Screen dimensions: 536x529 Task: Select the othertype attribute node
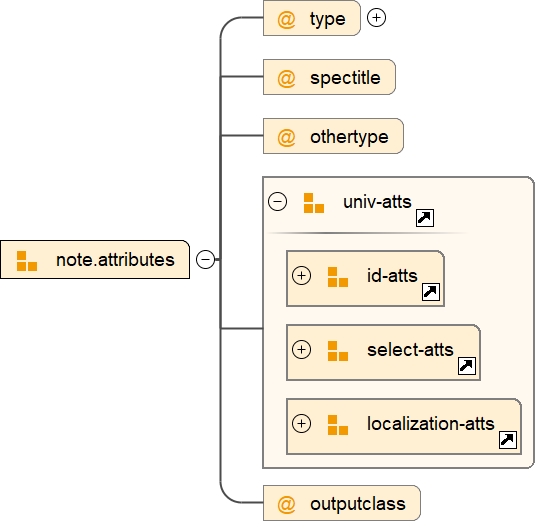coord(333,136)
